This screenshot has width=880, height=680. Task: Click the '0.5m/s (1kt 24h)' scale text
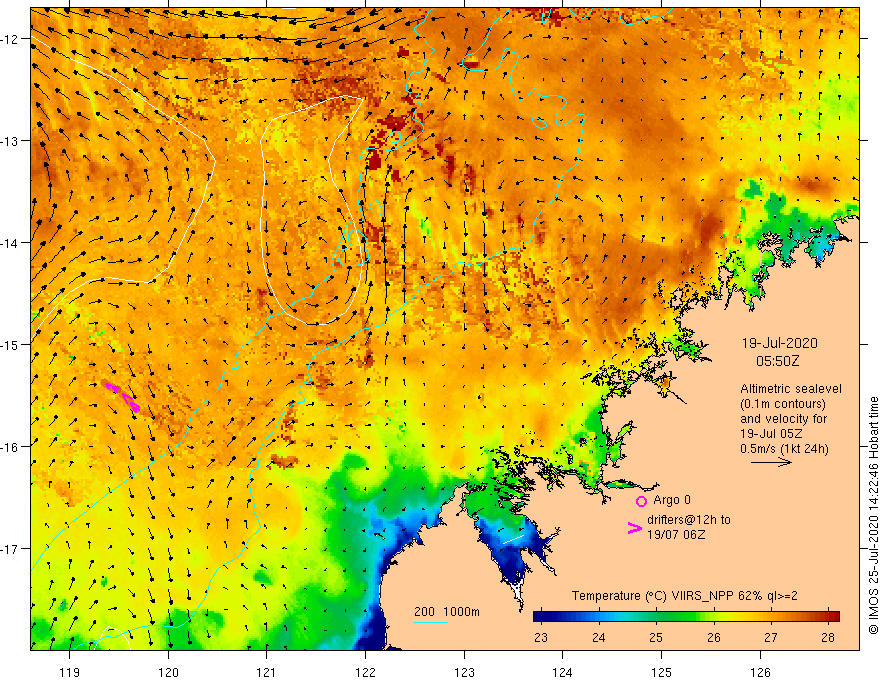(x=785, y=449)
